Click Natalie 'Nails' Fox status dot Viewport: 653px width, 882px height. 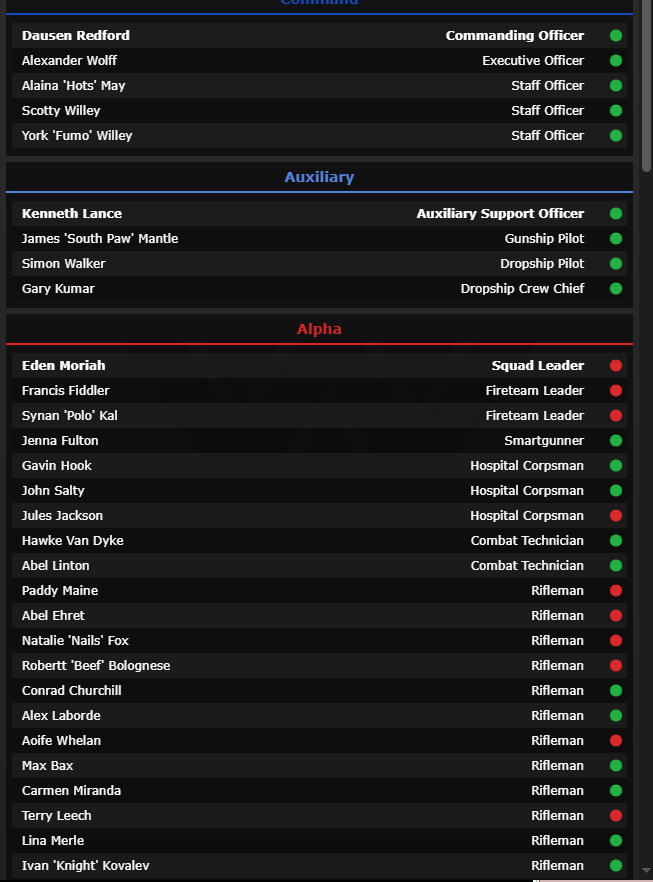coord(616,641)
